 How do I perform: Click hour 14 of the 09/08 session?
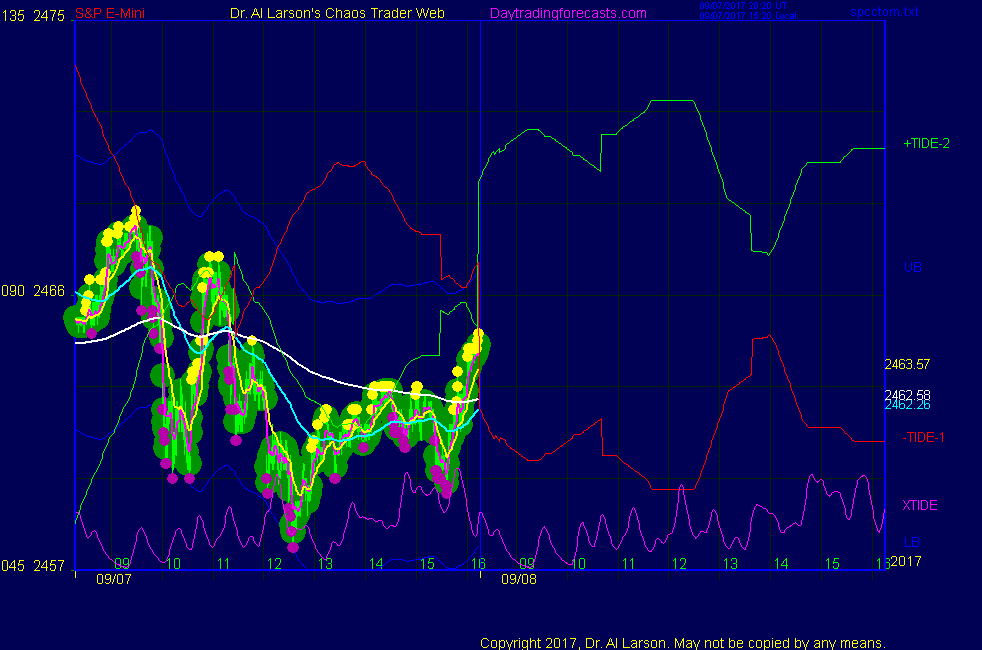pyautogui.click(x=781, y=564)
